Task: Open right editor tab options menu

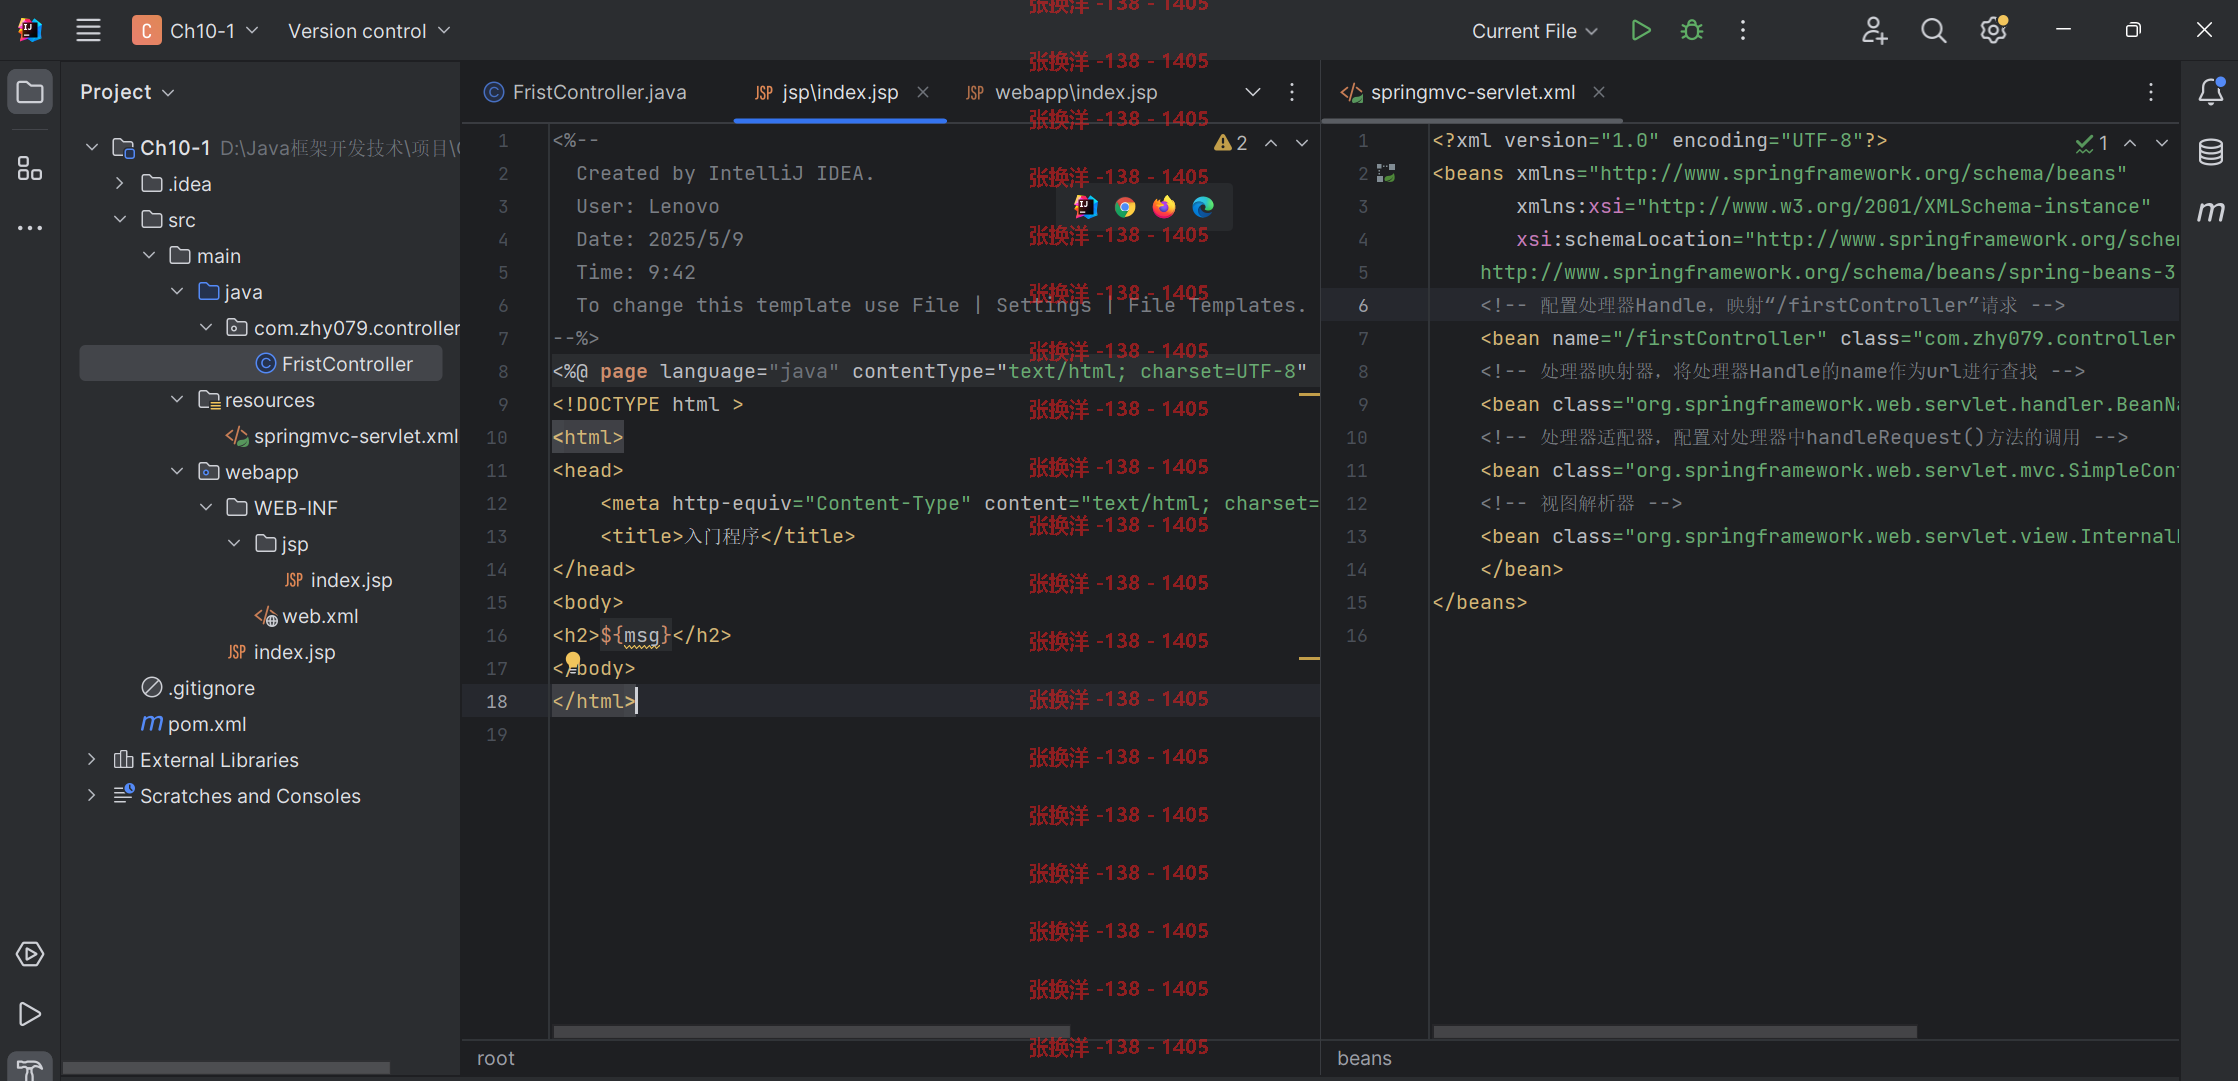Action: pos(2151,92)
